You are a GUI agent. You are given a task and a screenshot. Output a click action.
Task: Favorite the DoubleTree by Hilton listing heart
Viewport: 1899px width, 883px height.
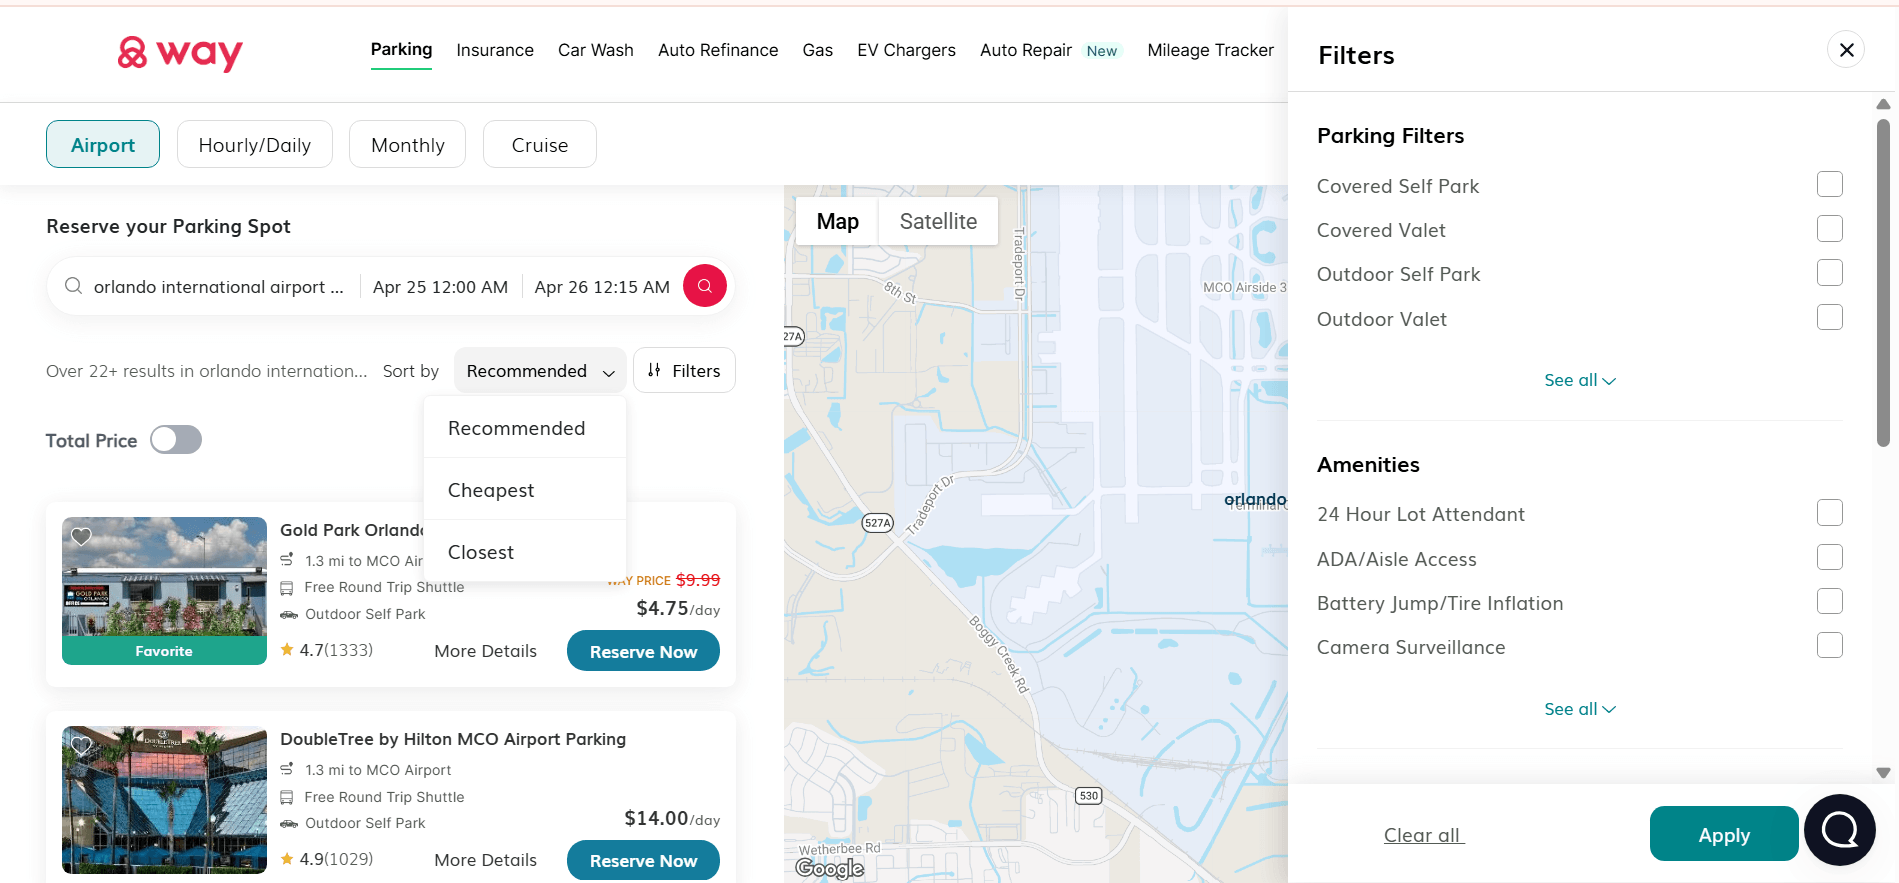pos(81,745)
